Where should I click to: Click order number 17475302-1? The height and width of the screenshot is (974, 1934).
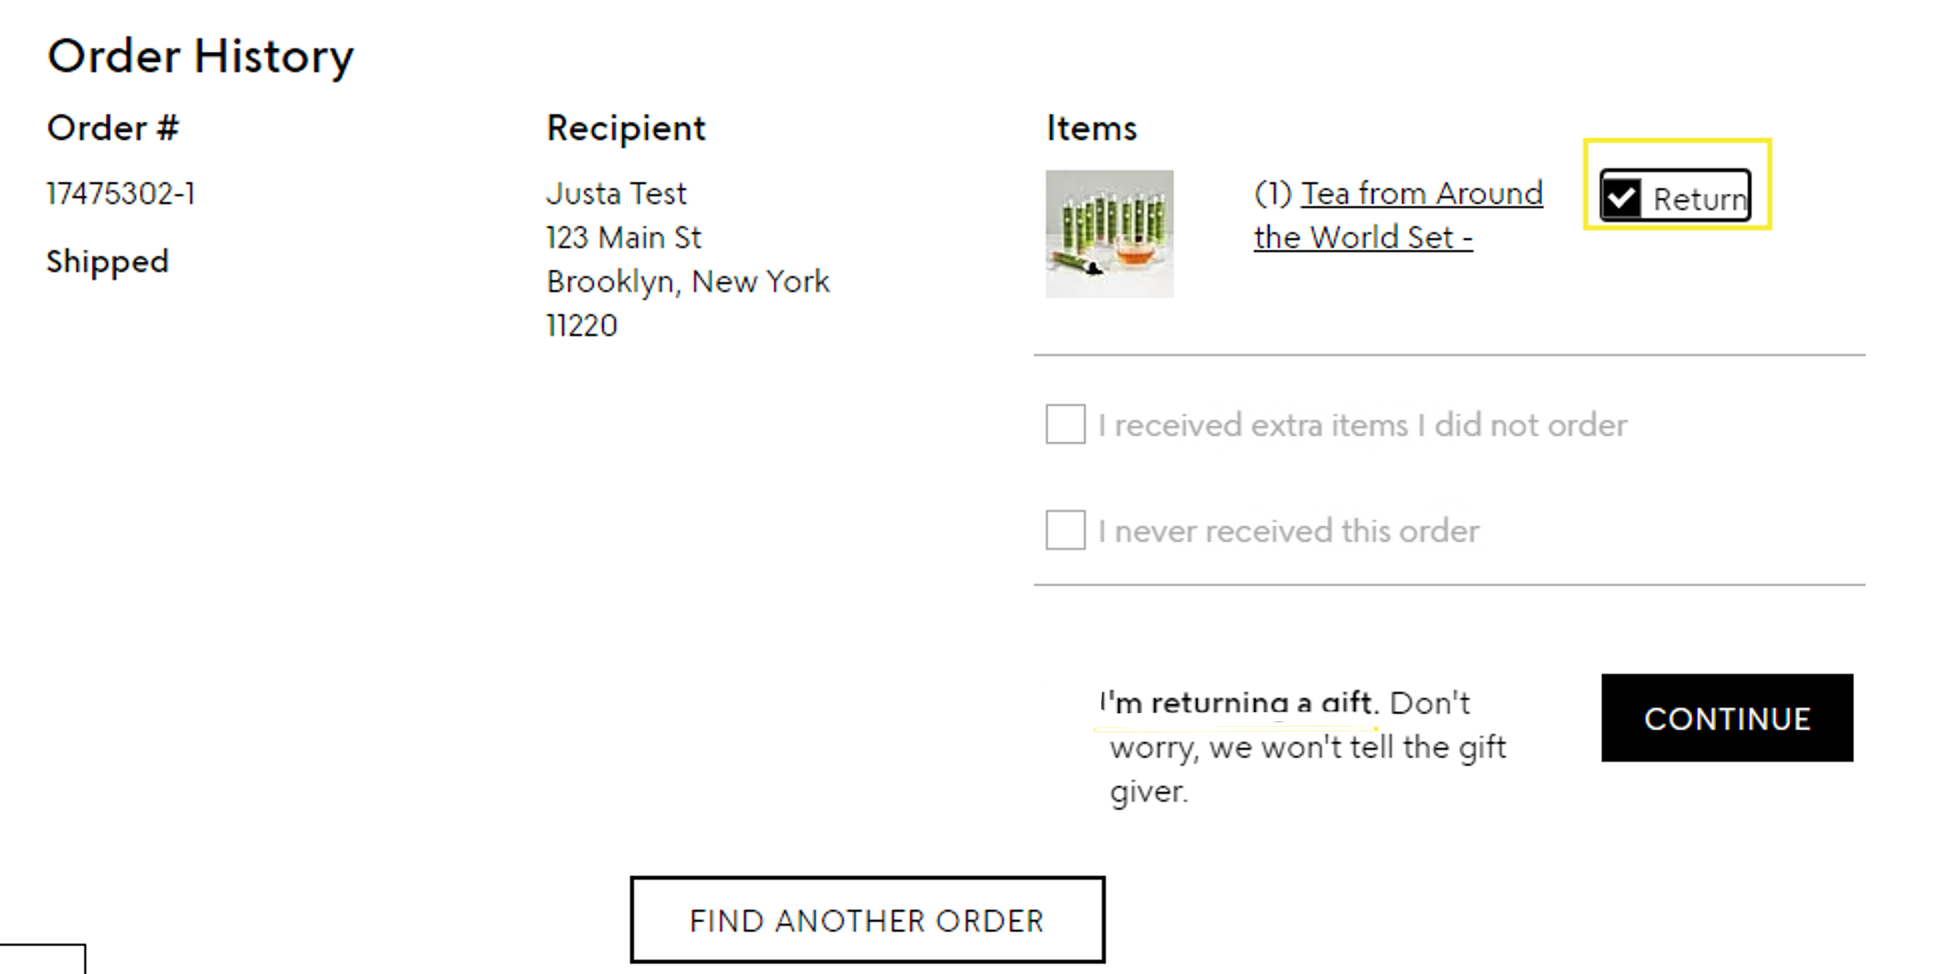coord(121,193)
